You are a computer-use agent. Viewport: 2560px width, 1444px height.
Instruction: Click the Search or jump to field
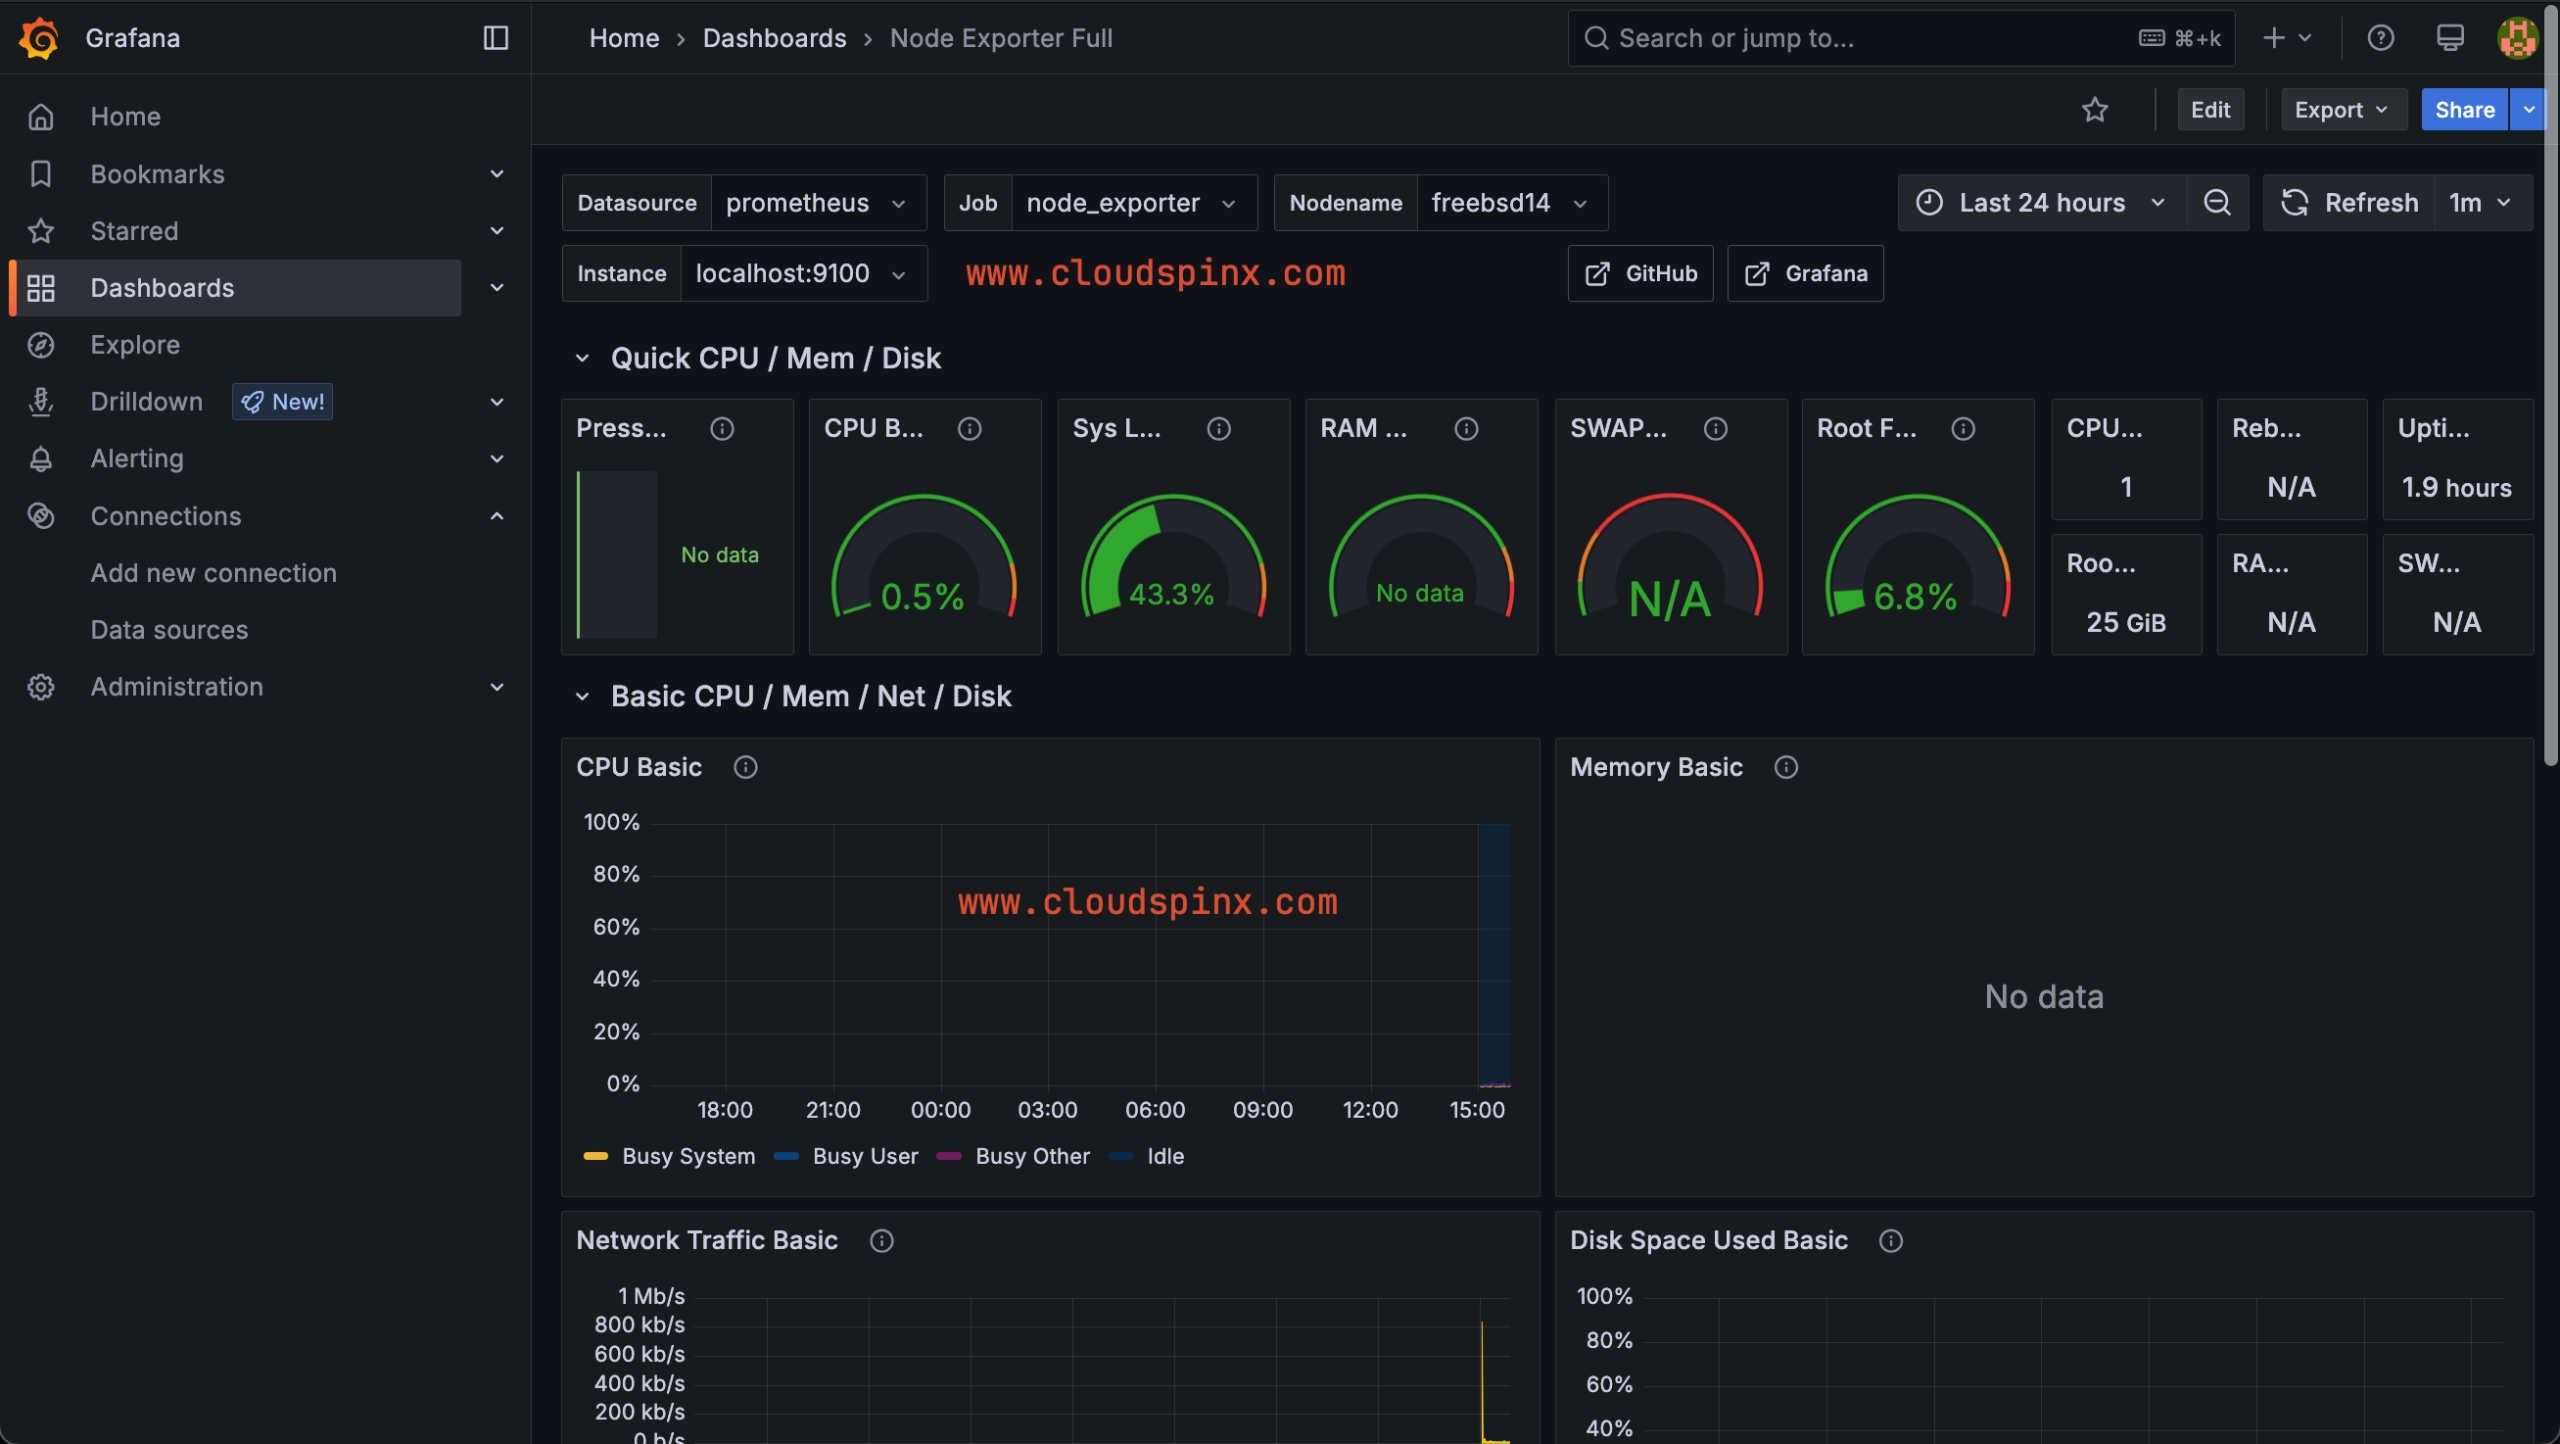click(1900, 38)
